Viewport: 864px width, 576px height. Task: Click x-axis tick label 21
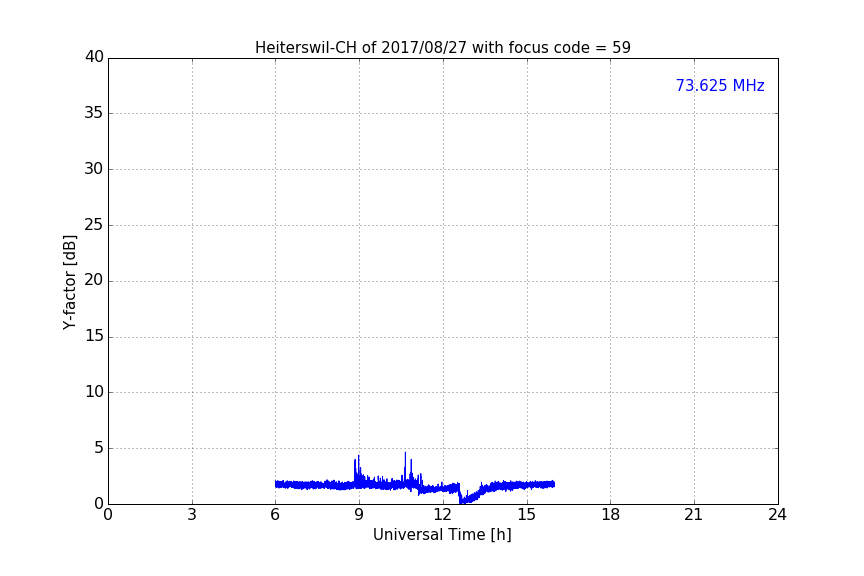coord(694,515)
